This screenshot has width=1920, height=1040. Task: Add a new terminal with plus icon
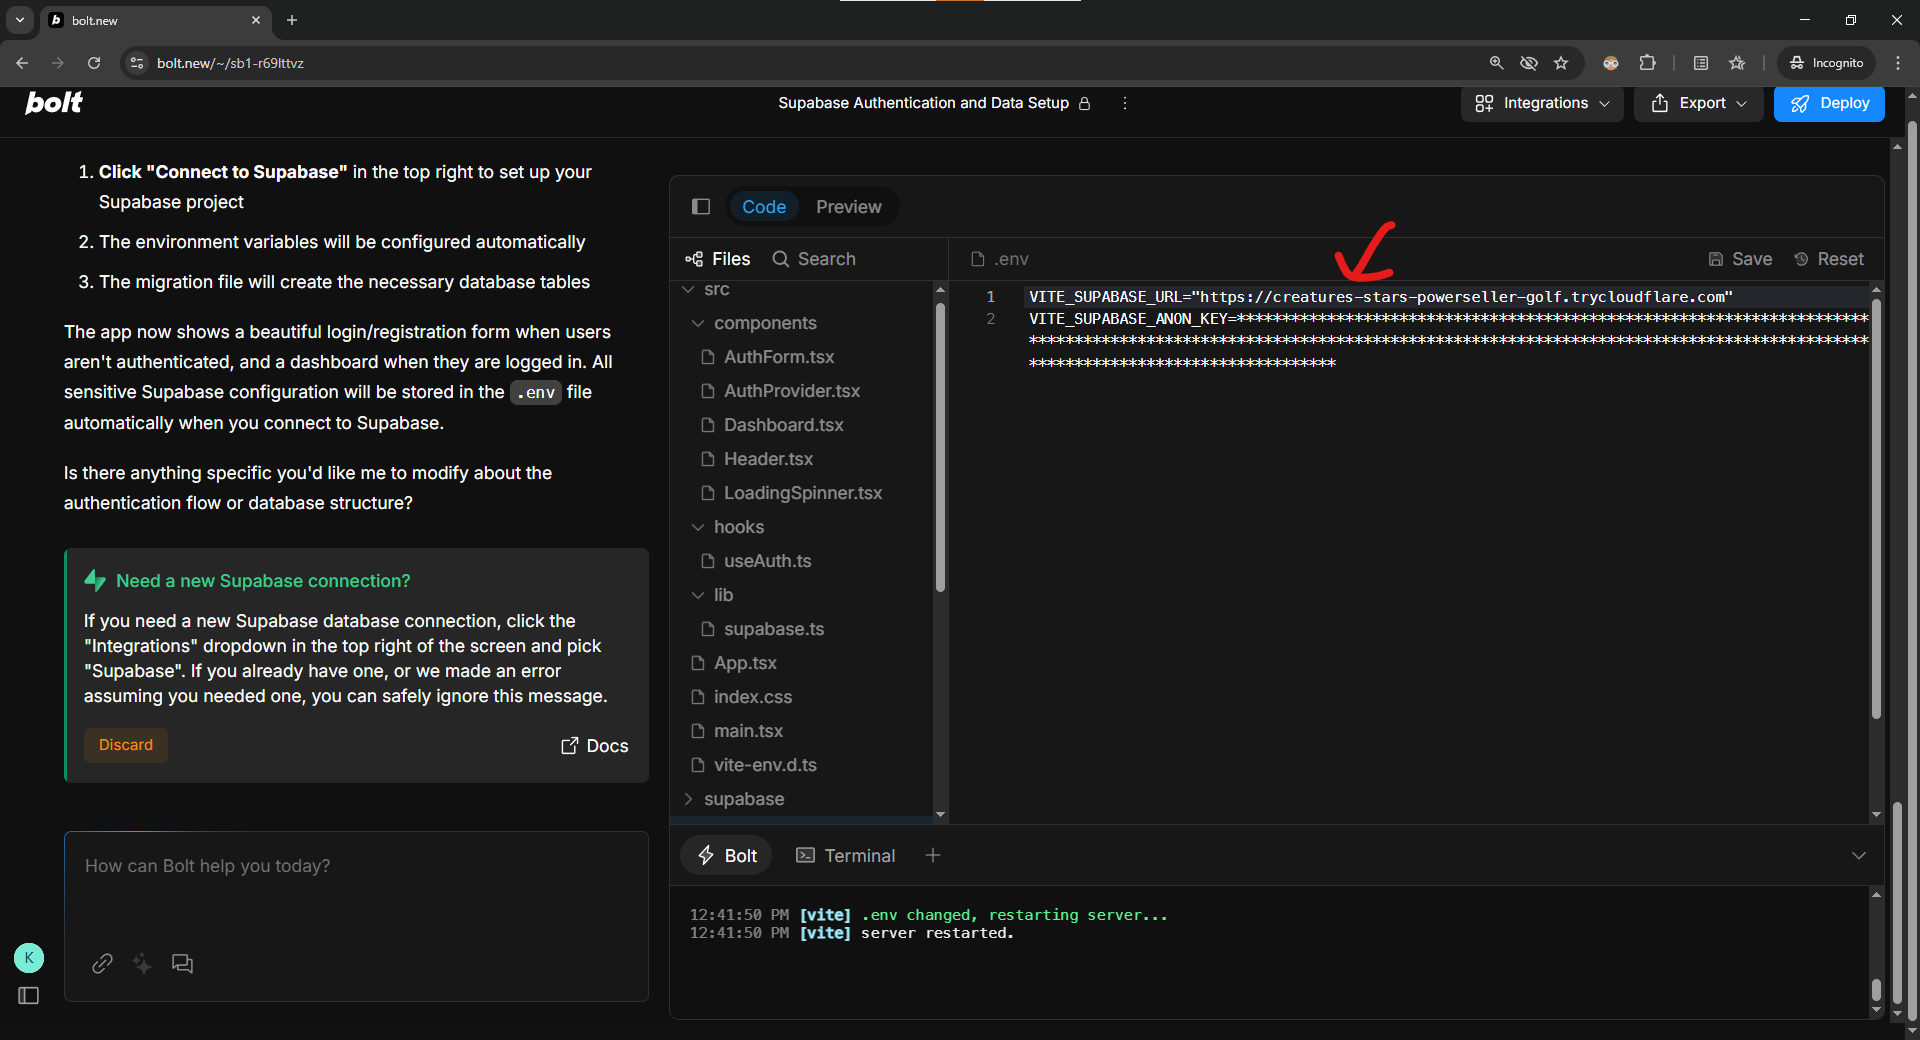click(x=933, y=855)
